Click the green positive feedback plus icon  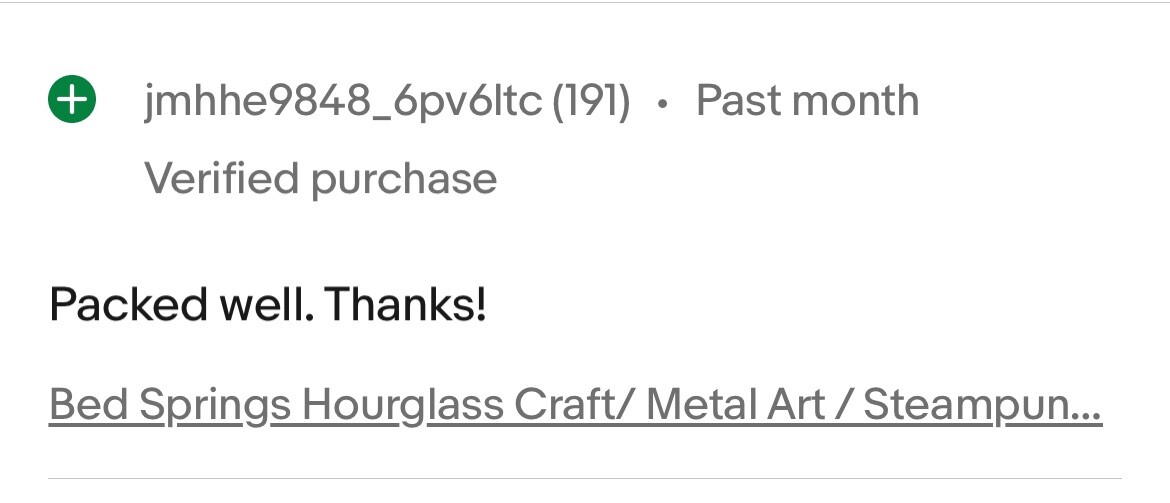click(72, 100)
